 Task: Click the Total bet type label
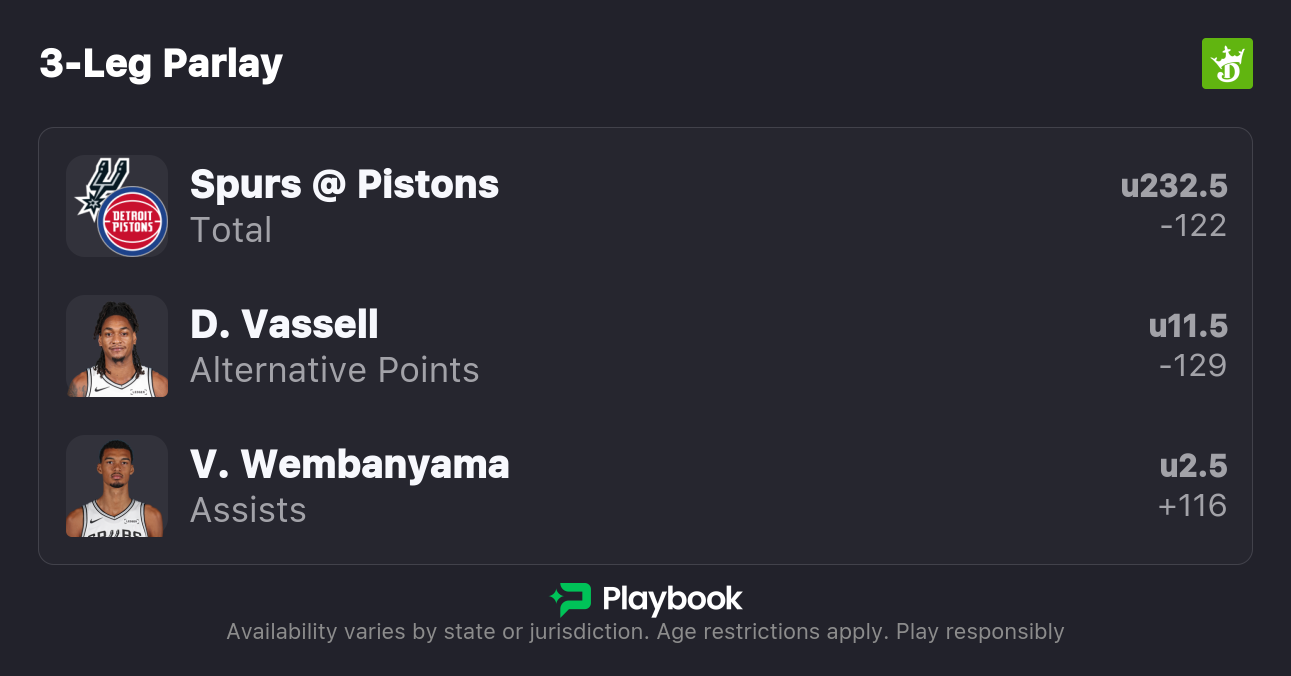231,230
